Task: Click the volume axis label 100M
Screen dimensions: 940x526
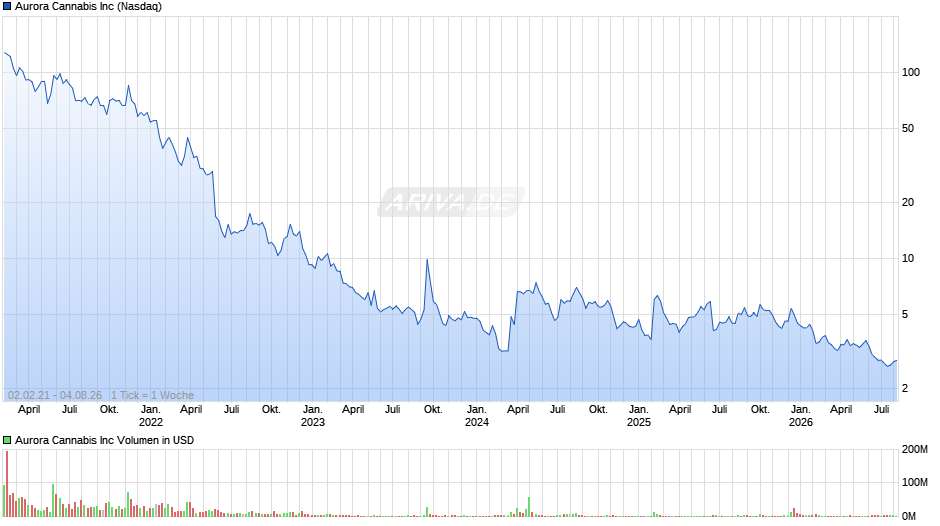Action: pyautogui.click(x=915, y=482)
